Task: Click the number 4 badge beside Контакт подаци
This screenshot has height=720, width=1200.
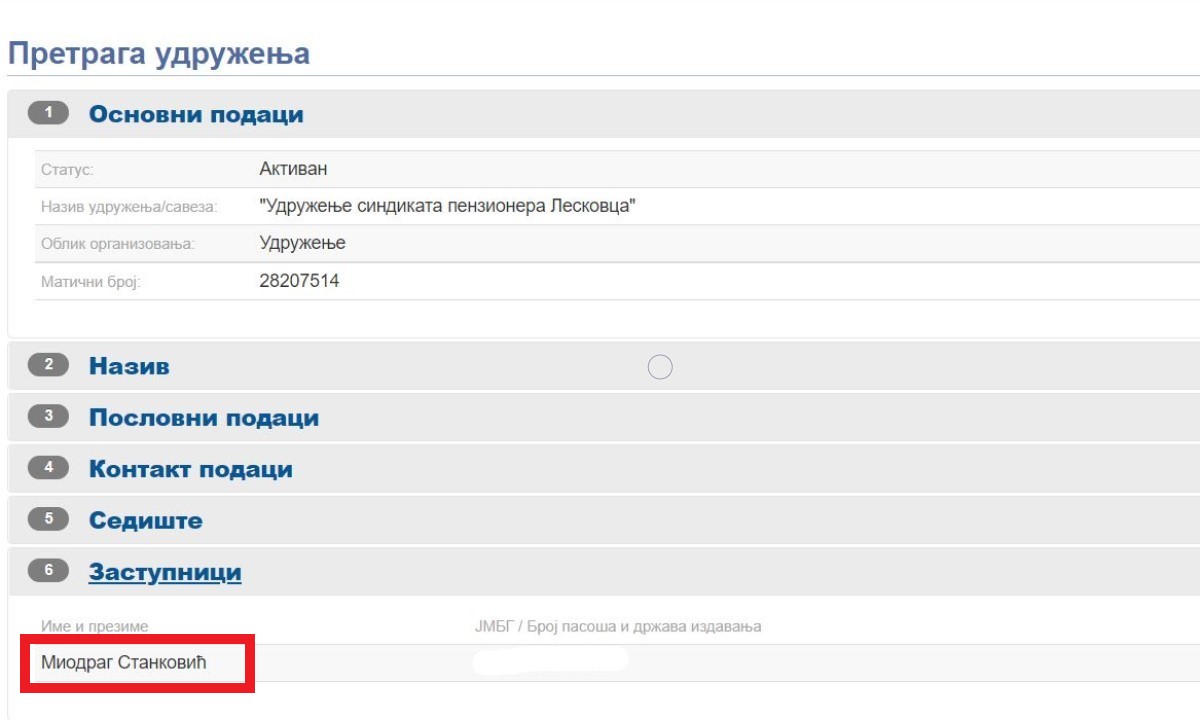Action: point(48,469)
